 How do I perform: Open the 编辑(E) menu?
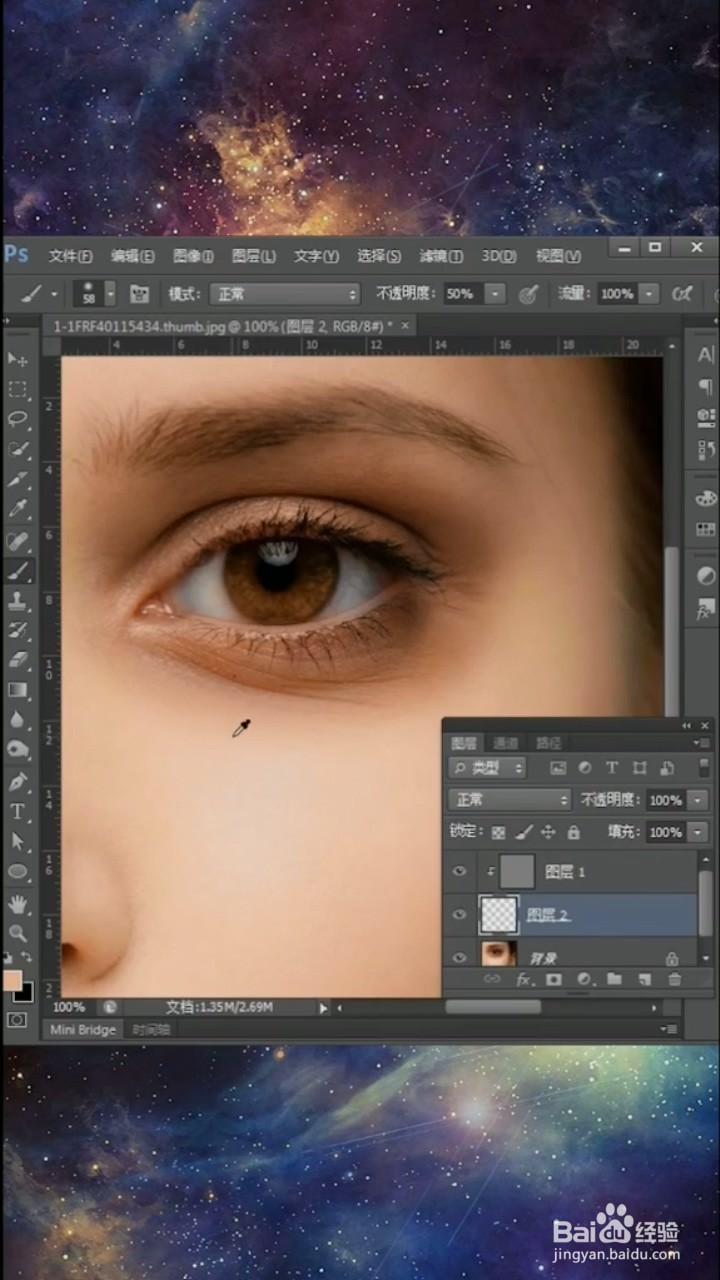132,256
